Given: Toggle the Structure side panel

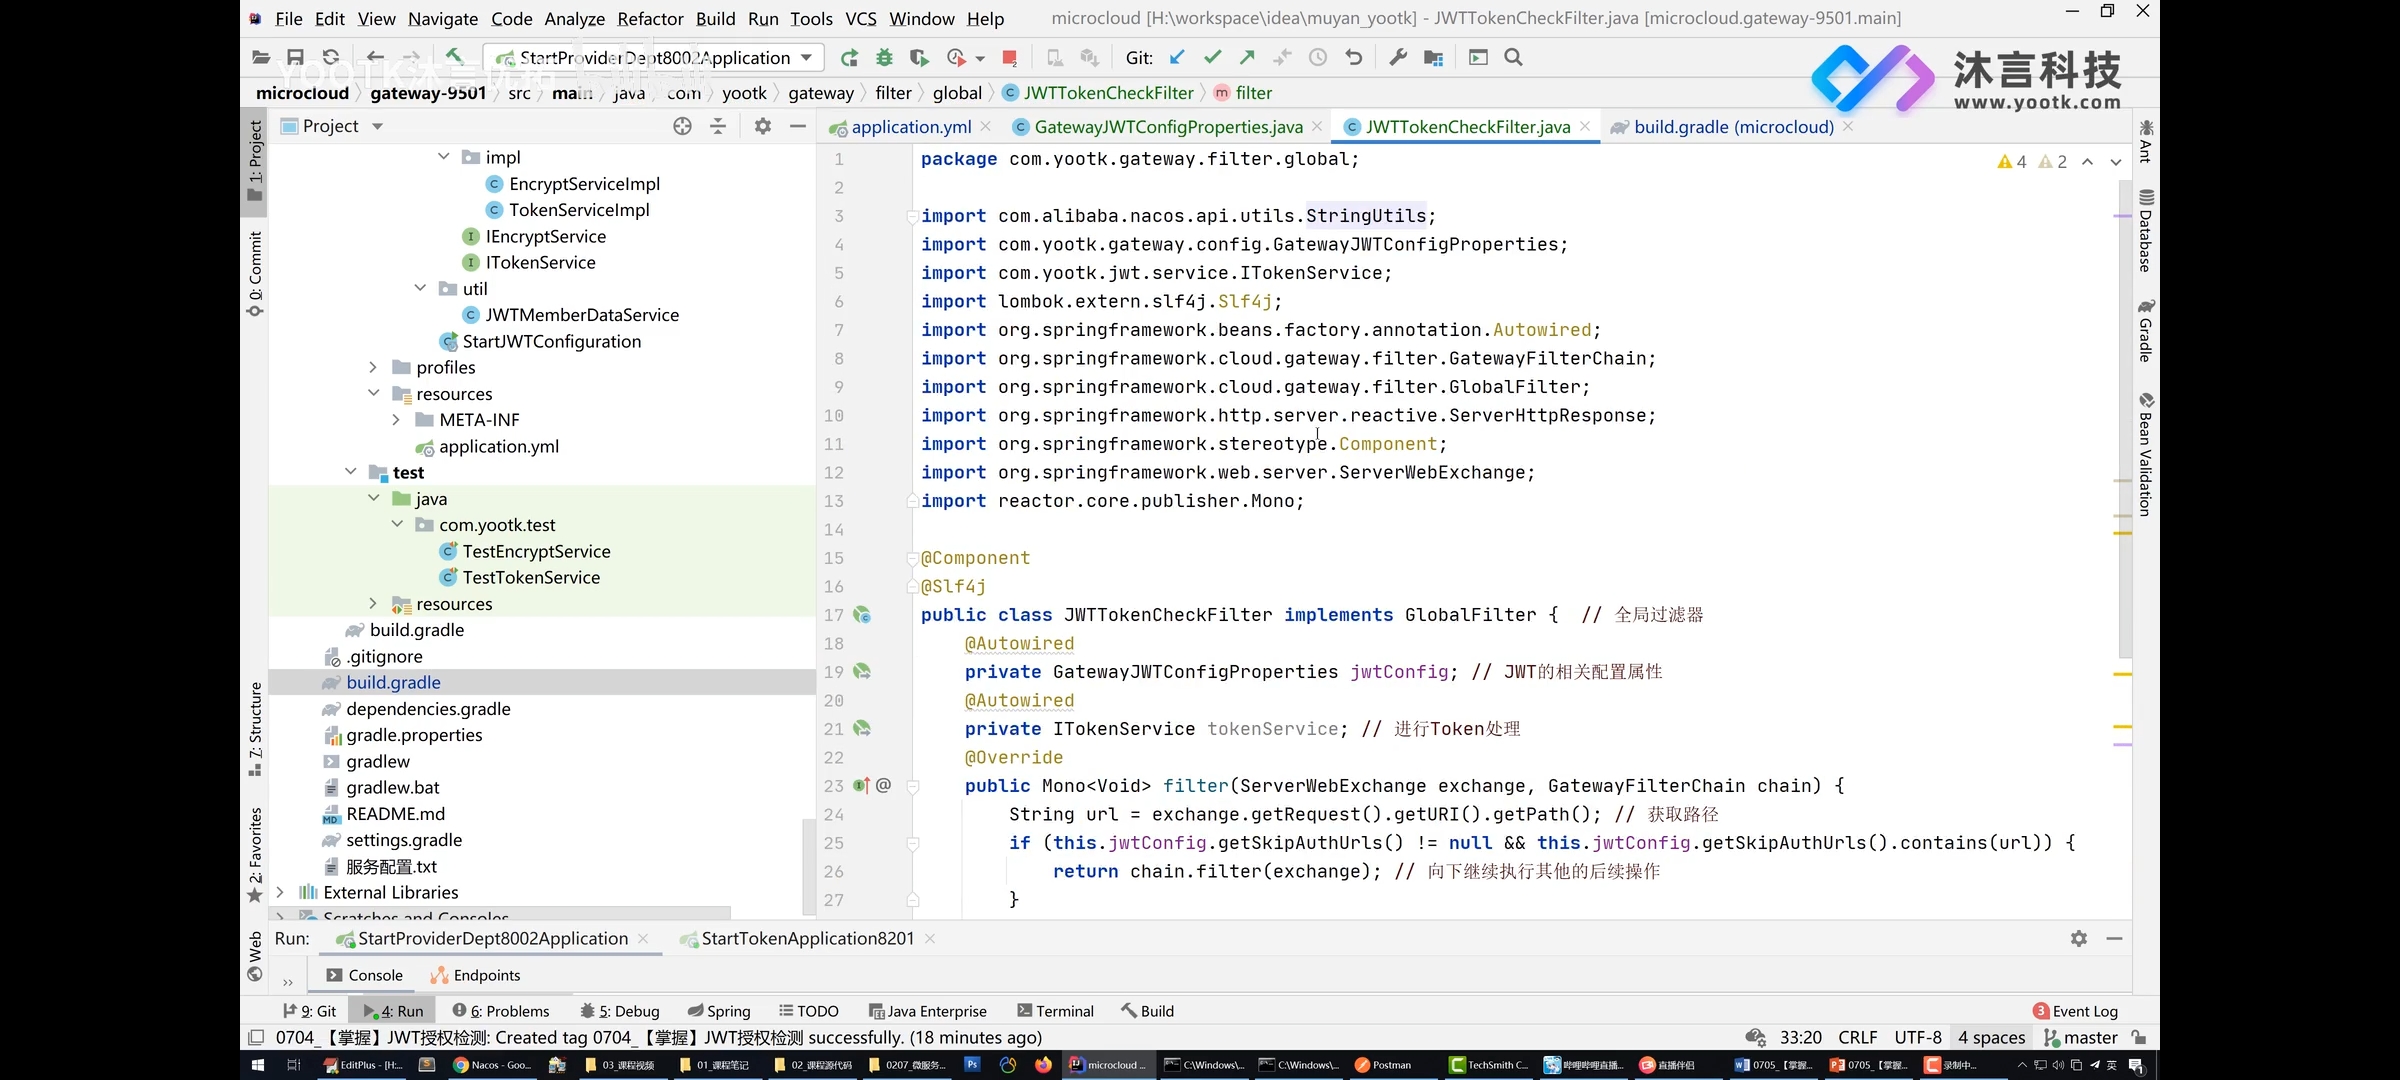Looking at the screenshot, I should coord(255,729).
